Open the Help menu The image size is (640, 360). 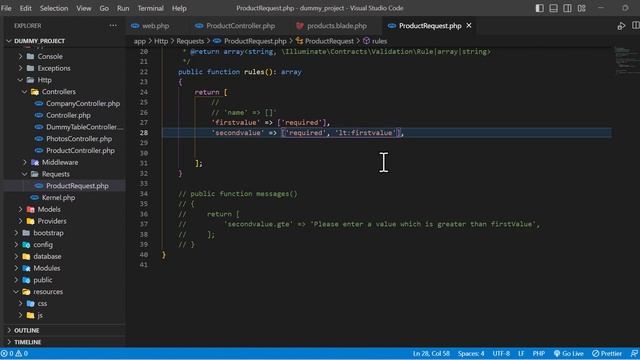pos(179,8)
